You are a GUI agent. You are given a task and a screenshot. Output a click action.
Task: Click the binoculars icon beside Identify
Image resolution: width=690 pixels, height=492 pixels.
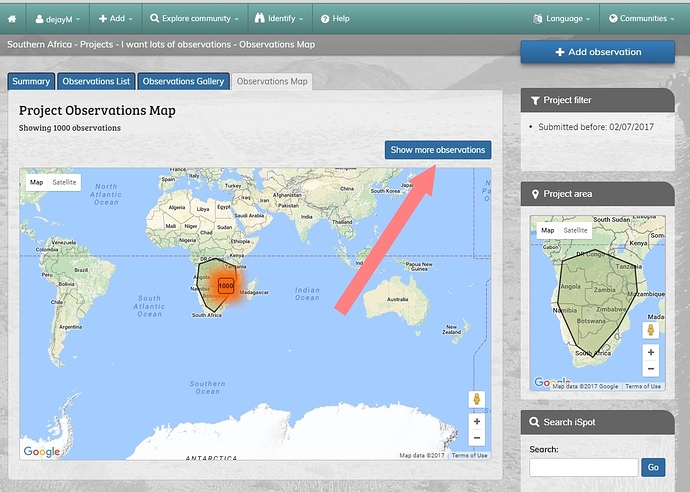tap(260, 18)
